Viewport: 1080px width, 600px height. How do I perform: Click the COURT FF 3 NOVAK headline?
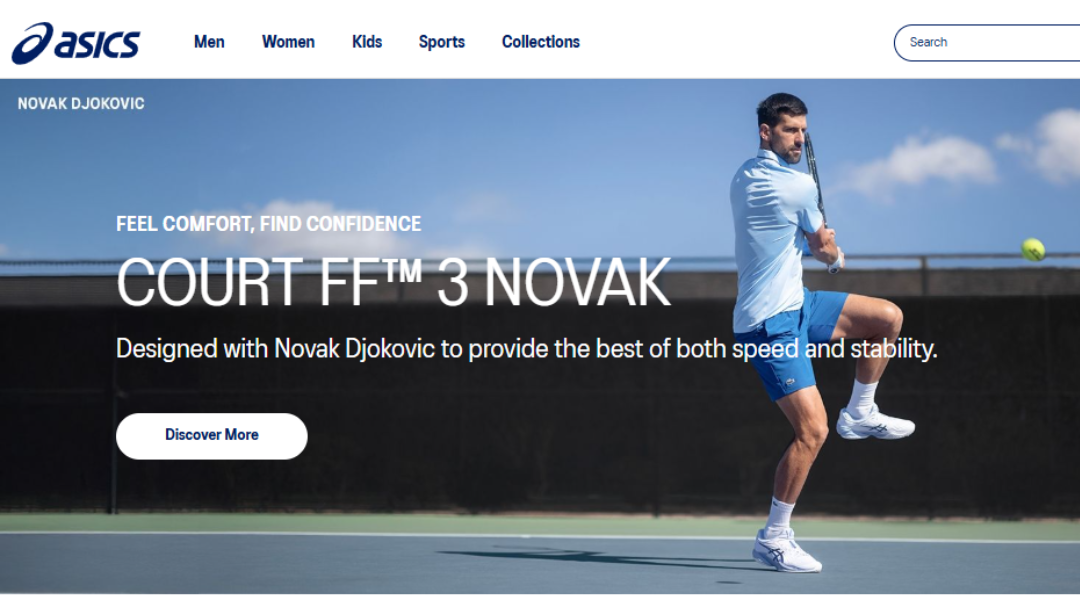pyautogui.click(x=393, y=282)
